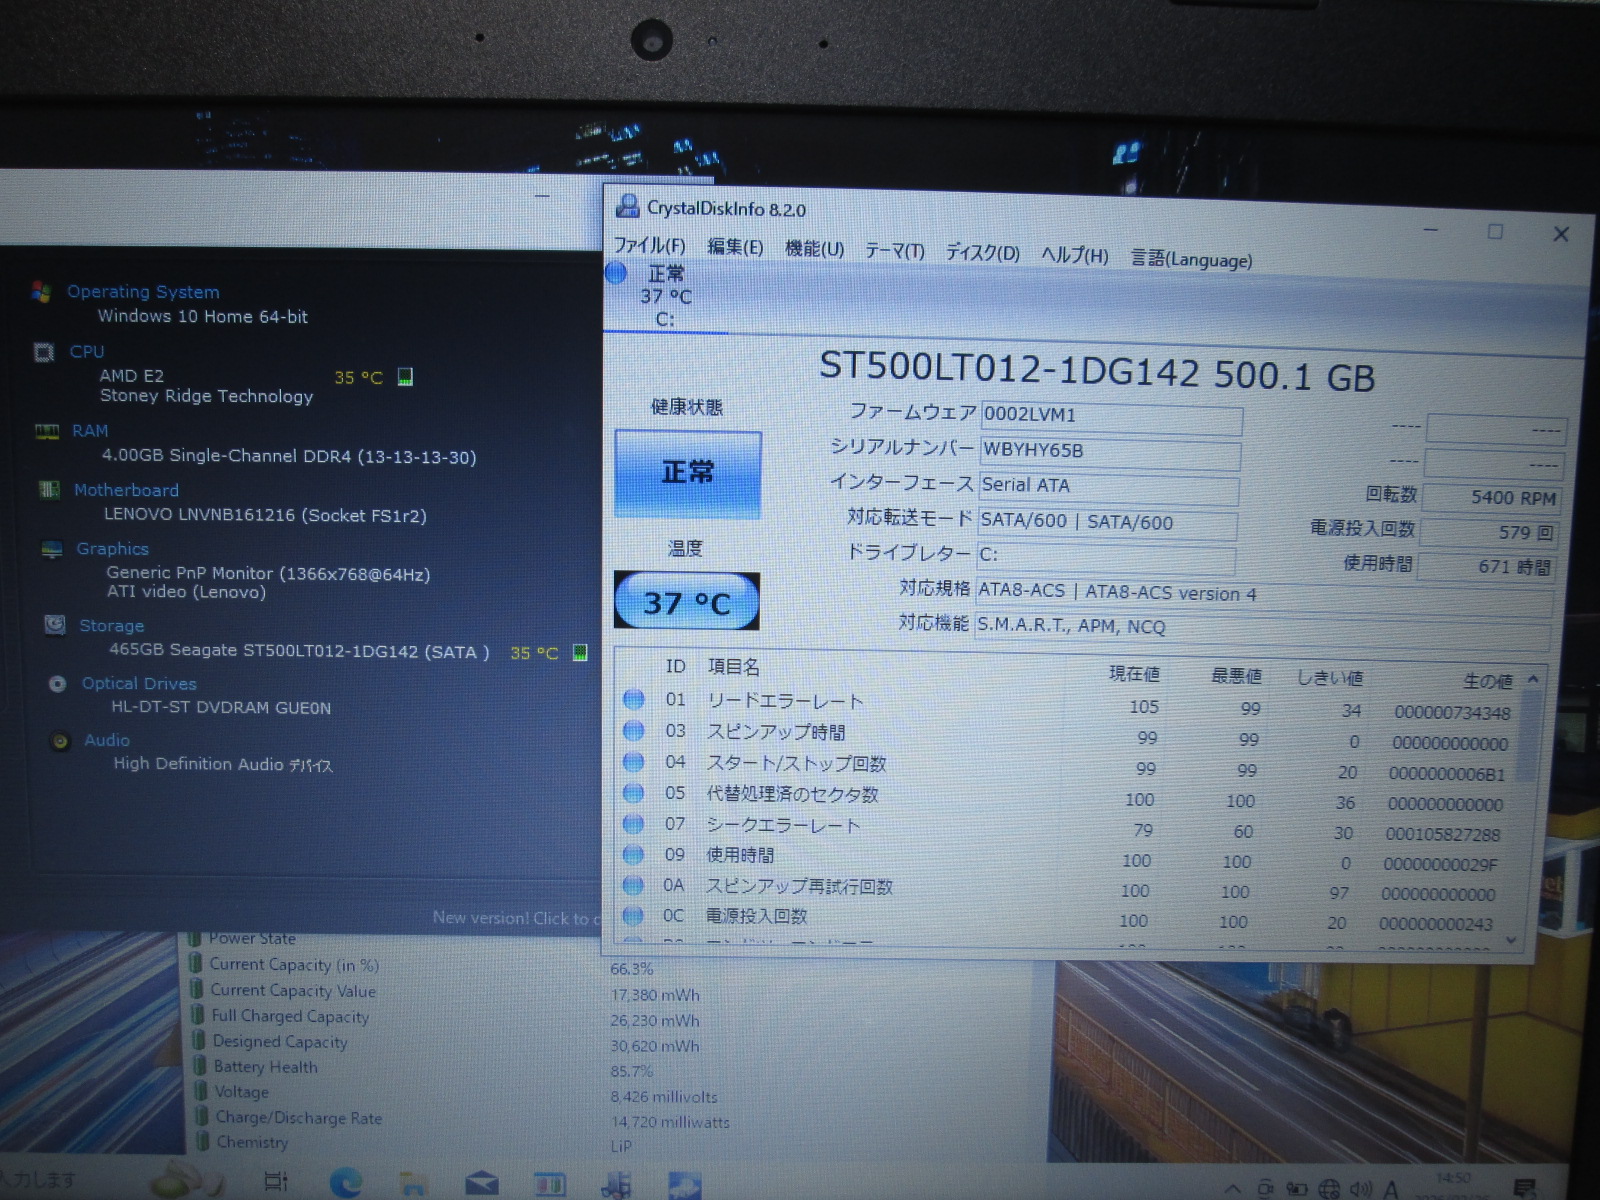Click the Motherboard heading in Speccy

point(126,490)
